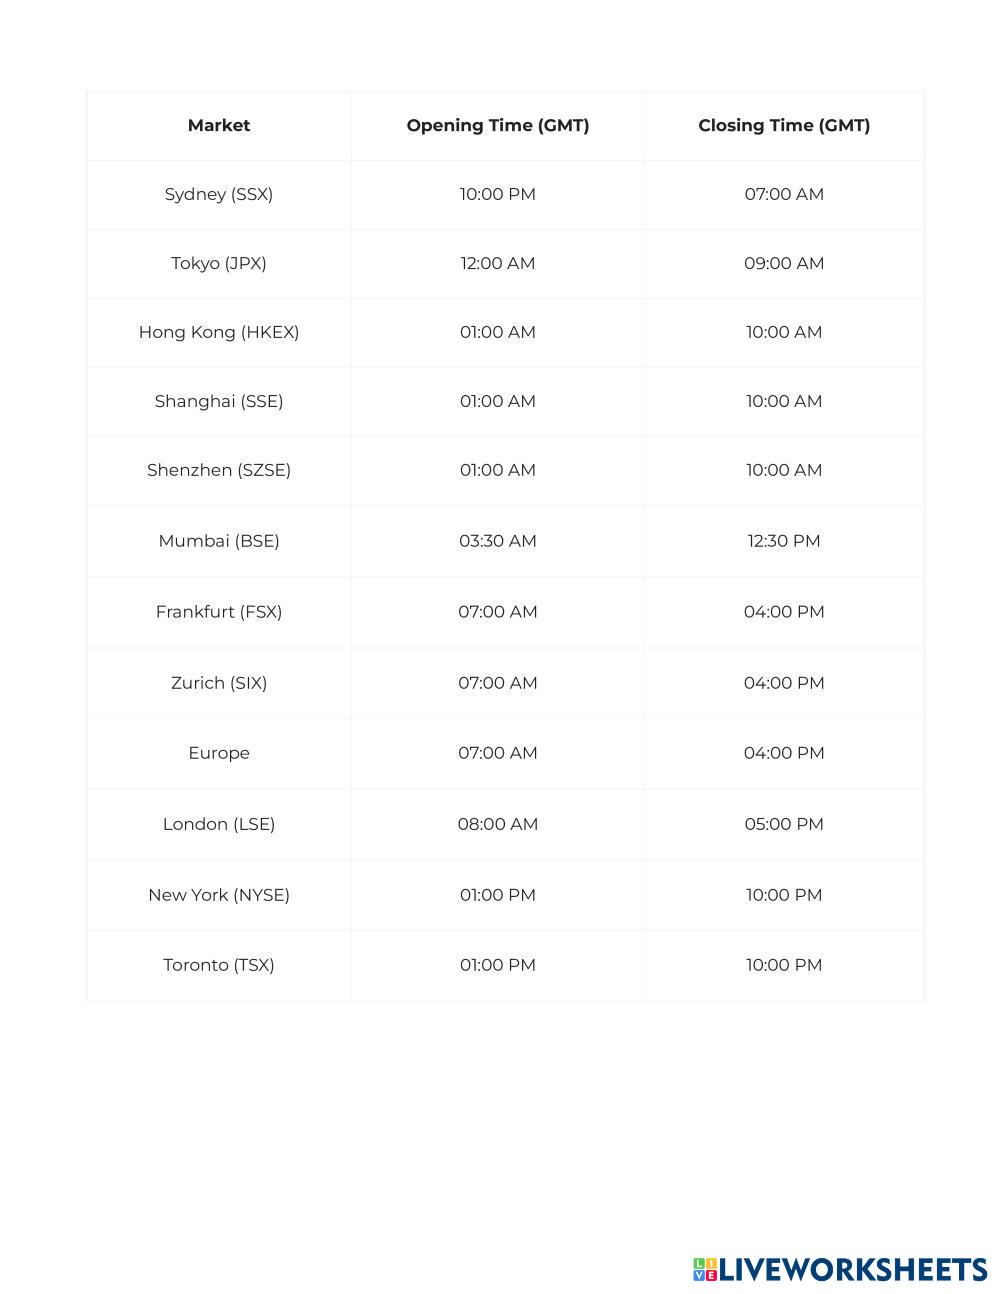Click the Hong Kong (HKEX) cell

(x=219, y=332)
